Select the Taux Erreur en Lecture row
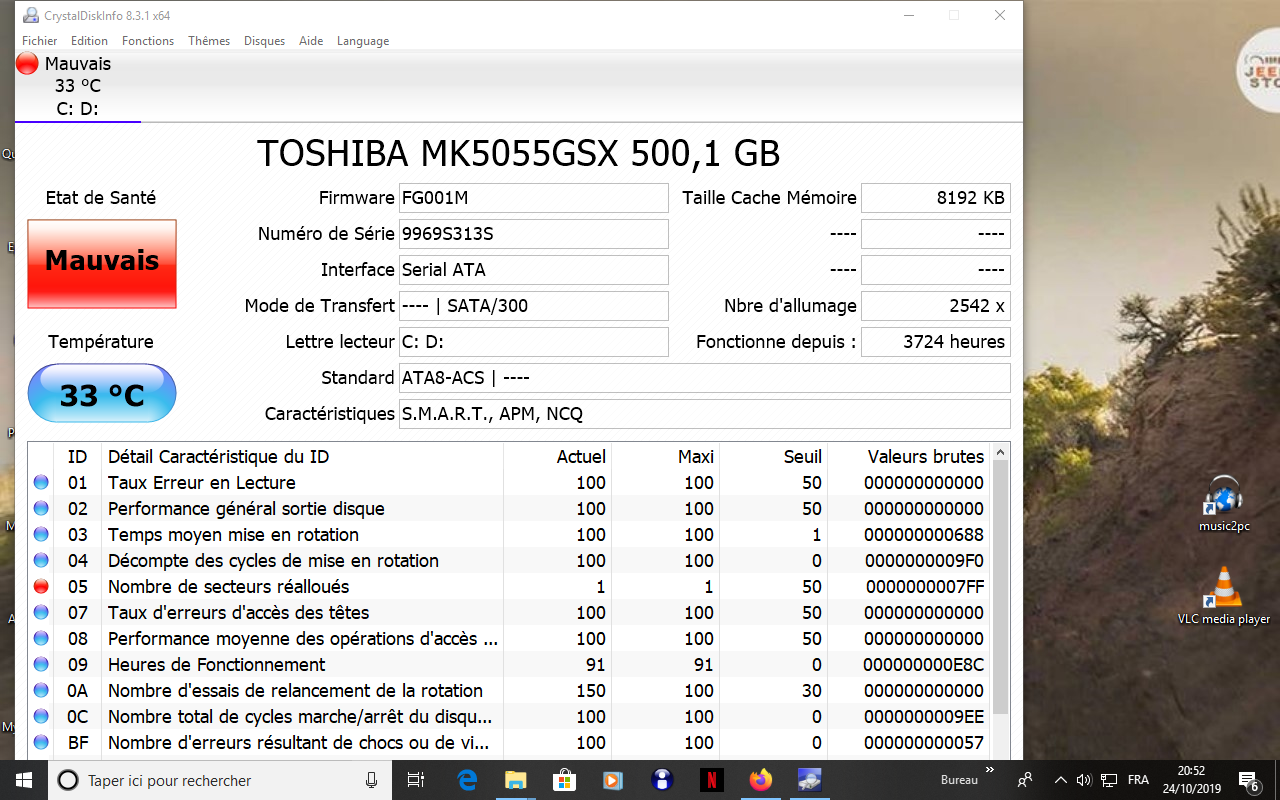Viewport: 1280px width, 800px height. (x=509, y=483)
